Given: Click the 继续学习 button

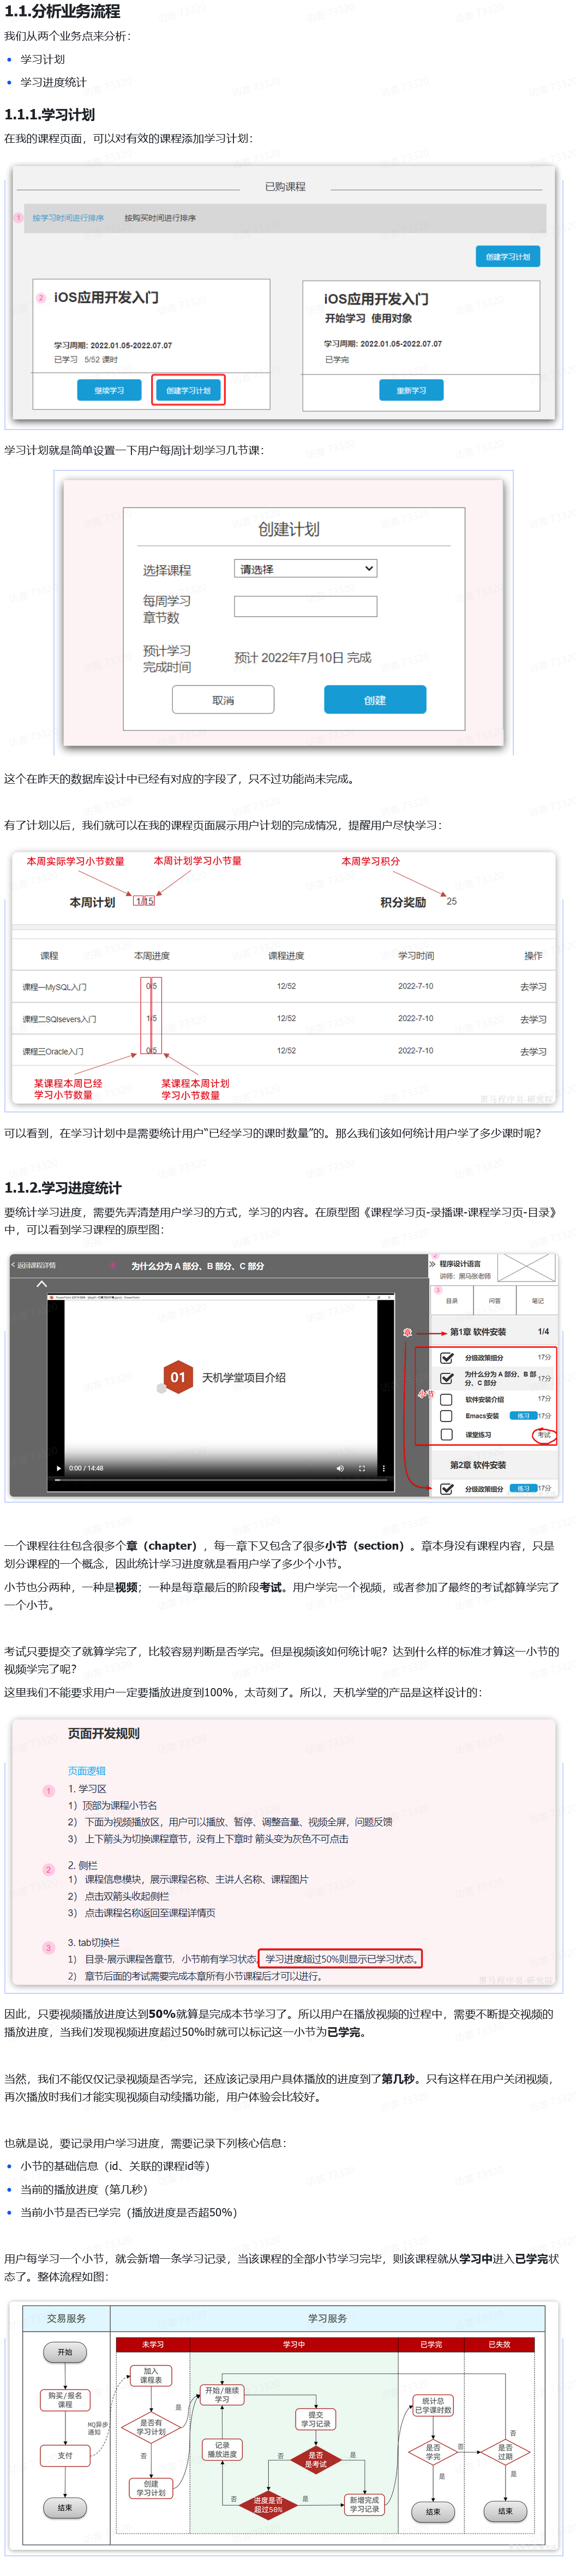Looking at the screenshot, I should 109,390.
